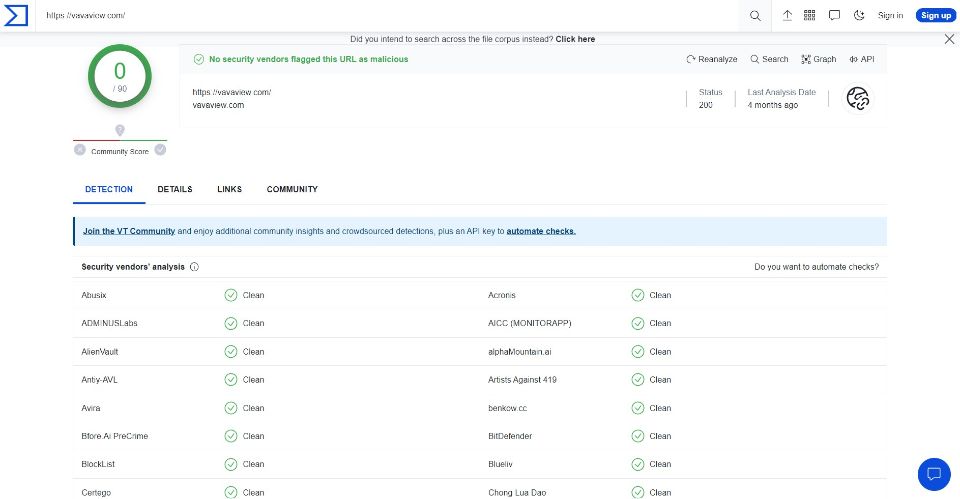Click the Status '200' value

click(705, 105)
